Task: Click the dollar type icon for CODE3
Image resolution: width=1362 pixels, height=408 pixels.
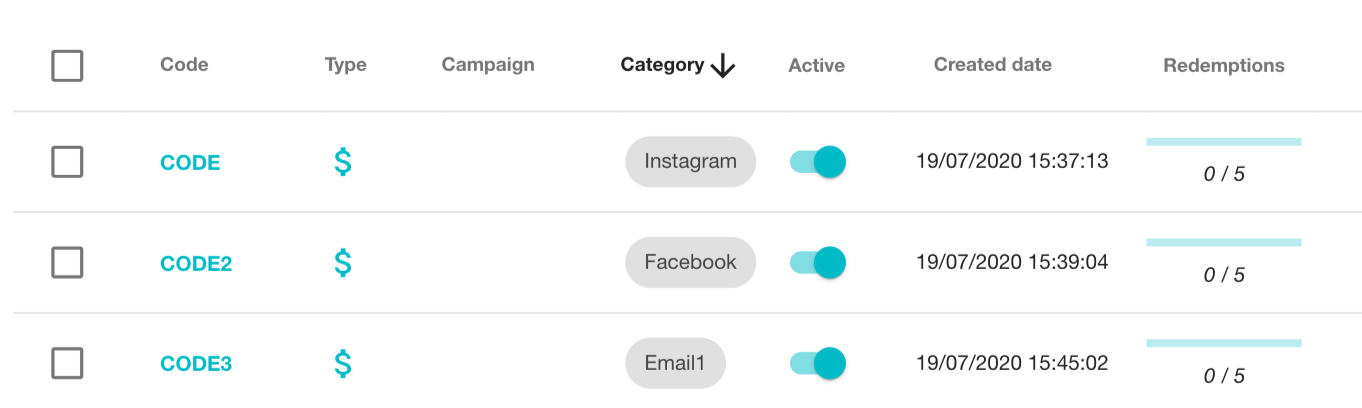Action: click(x=342, y=363)
